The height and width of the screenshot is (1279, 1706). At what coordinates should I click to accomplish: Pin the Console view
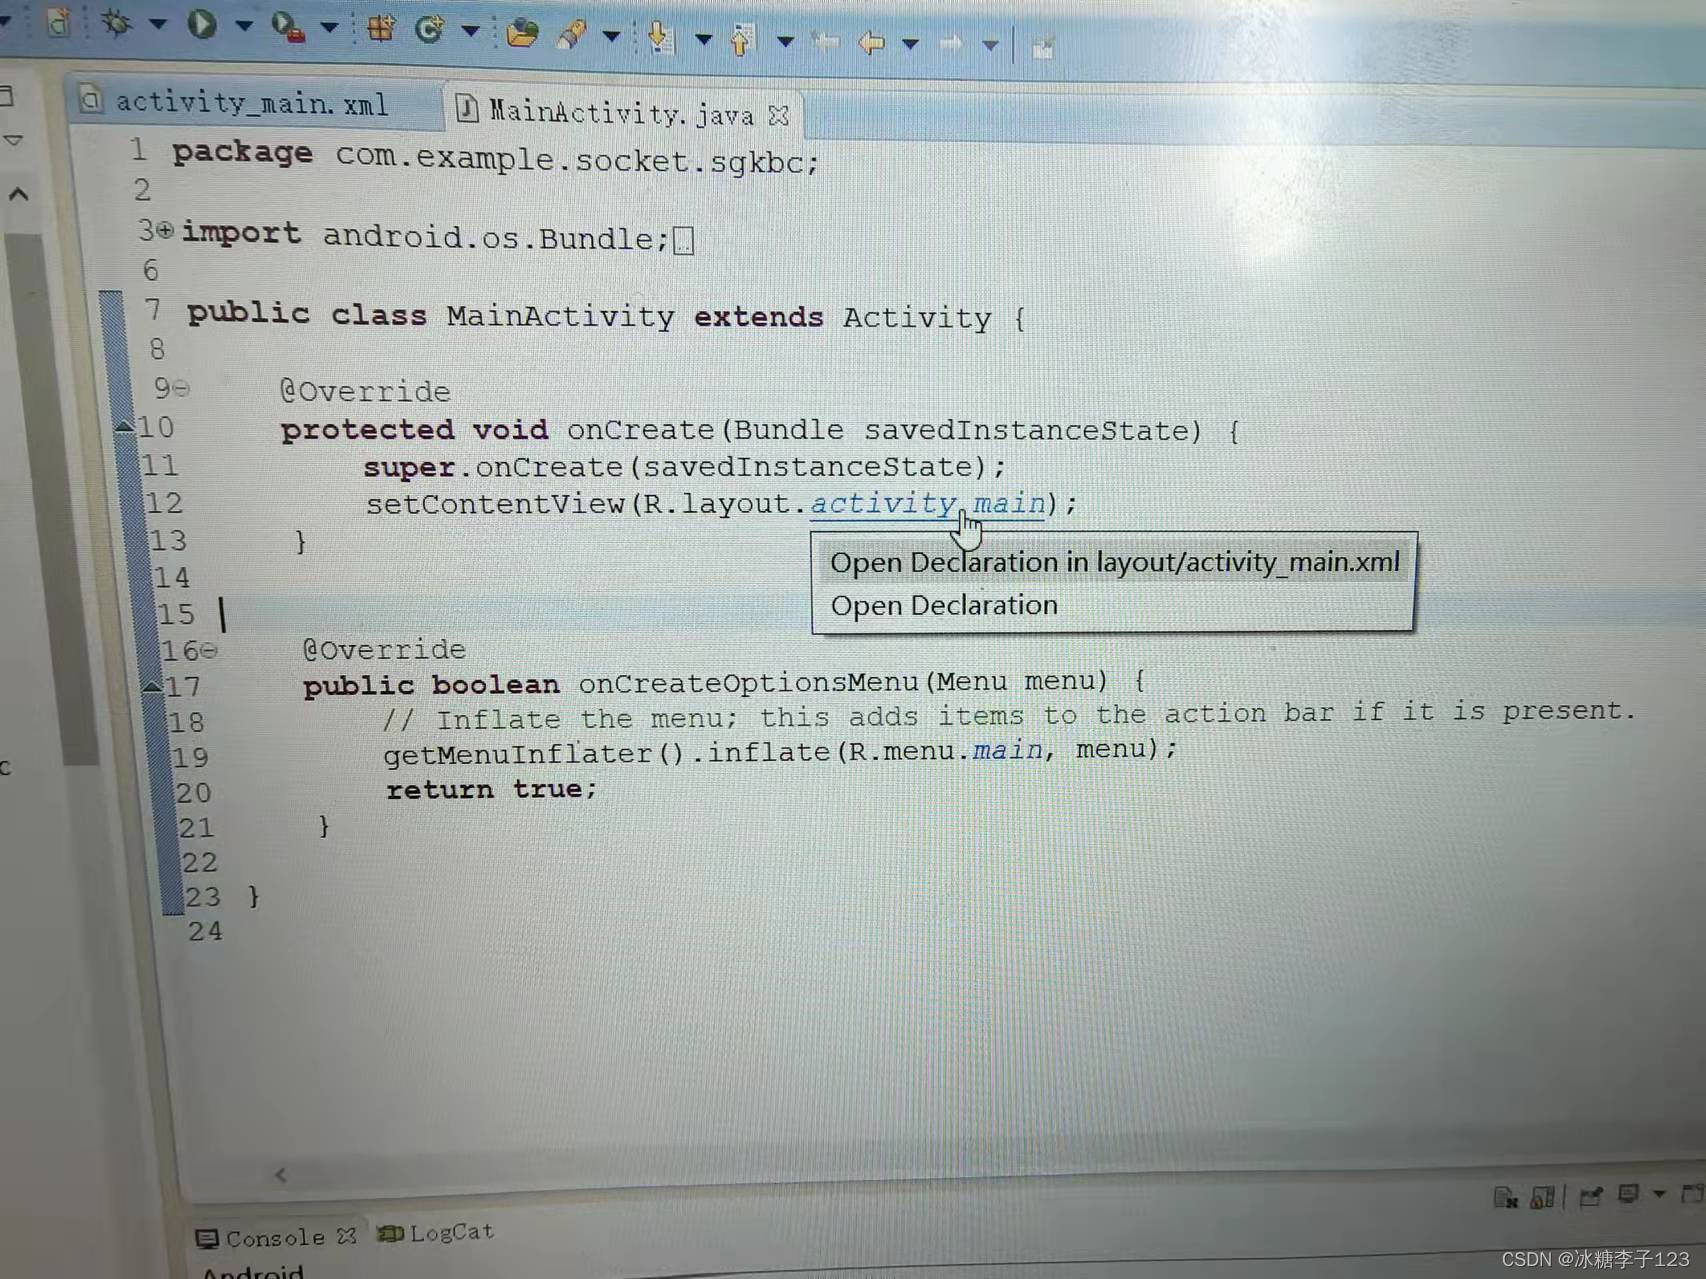[x=1590, y=1193]
